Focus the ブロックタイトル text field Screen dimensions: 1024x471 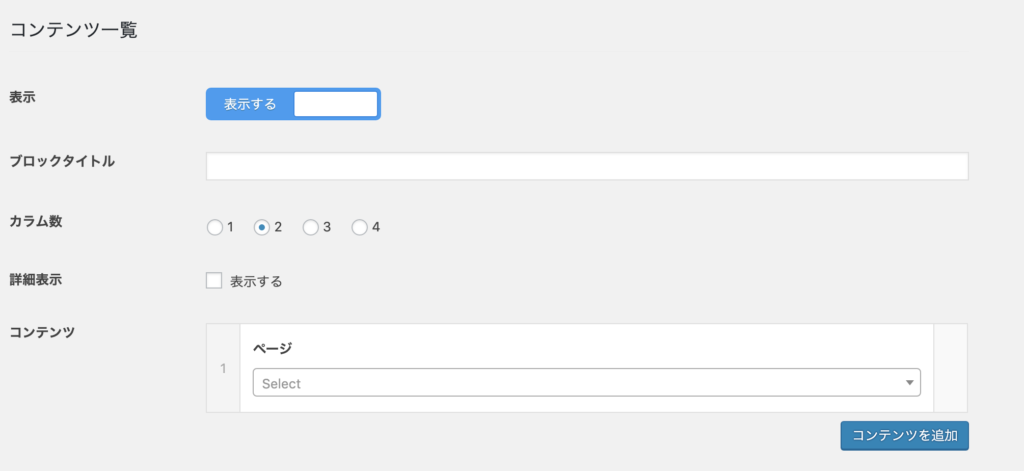click(587, 166)
